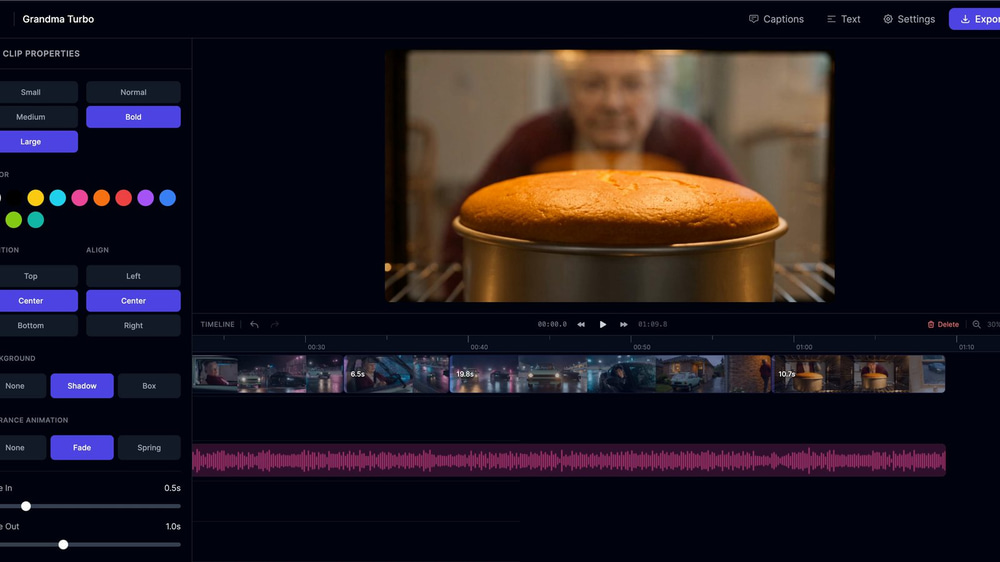Redo the timeline action
1000x562 pixels.
(x=275, y=324)
